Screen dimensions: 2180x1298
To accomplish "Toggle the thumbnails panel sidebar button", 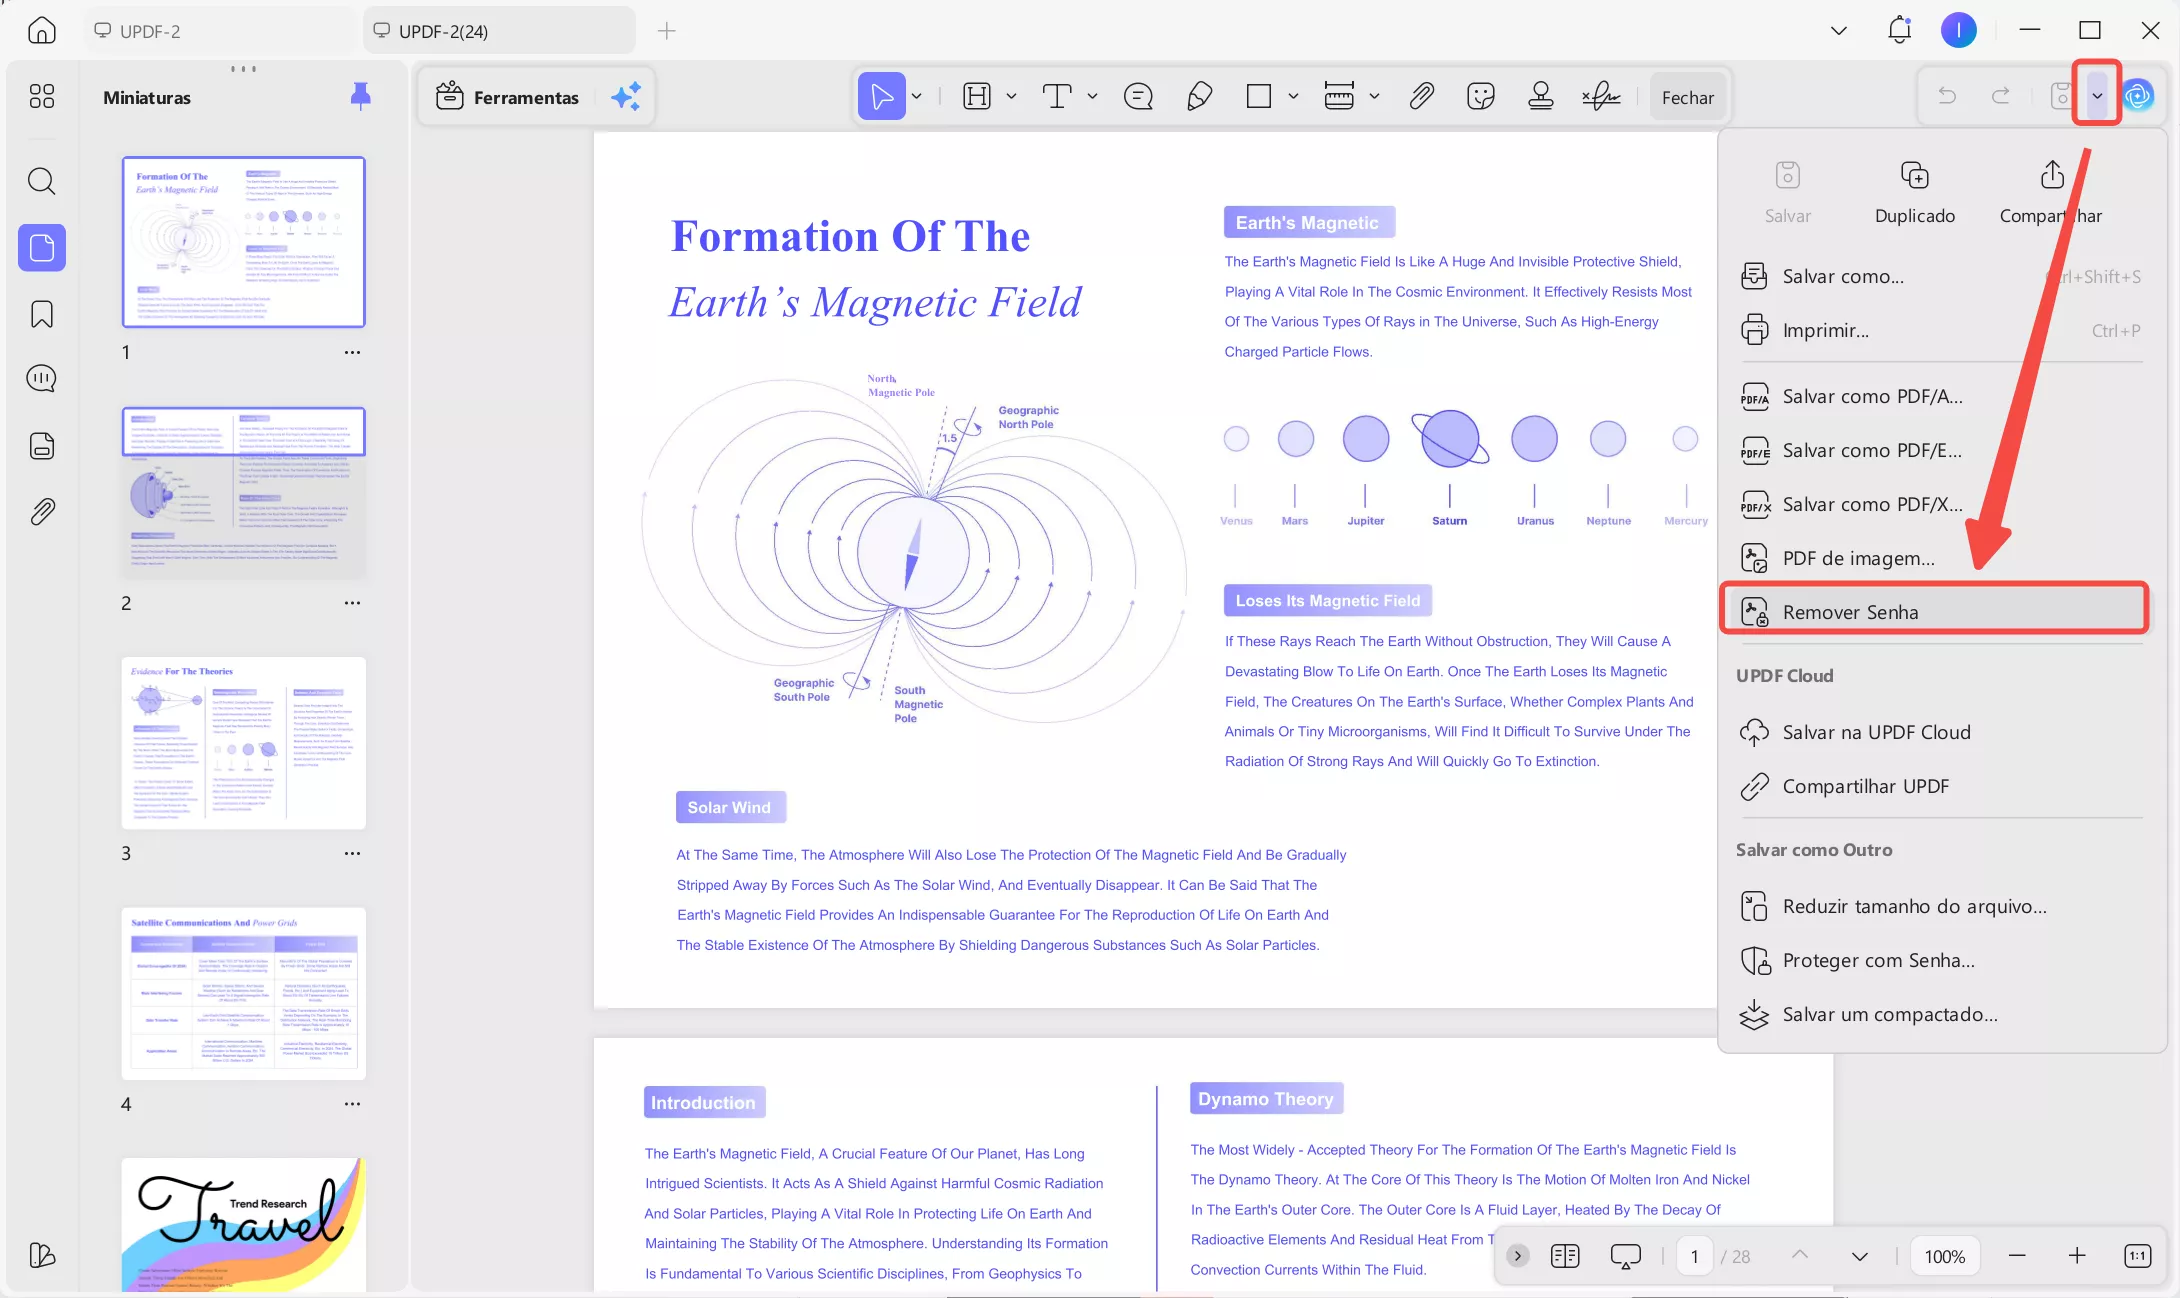I will tap(42, 247).
